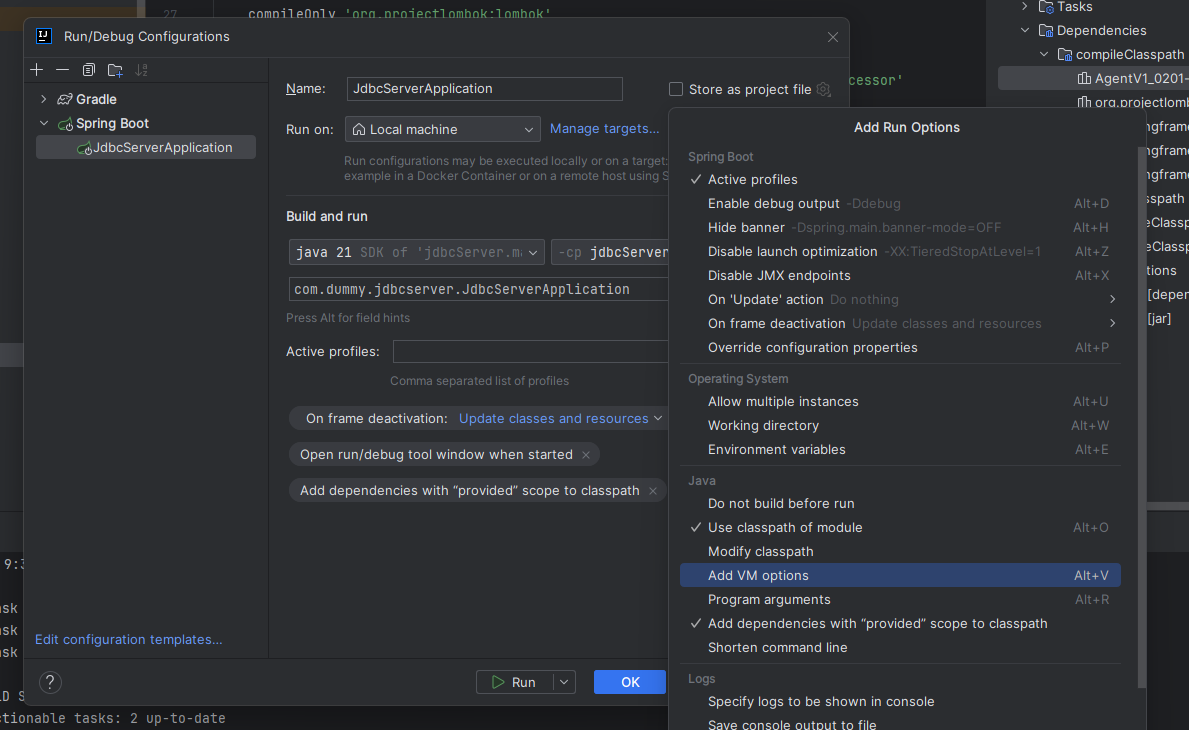
Task: Open On frame deactivation dropdown link
Action: point(560,418)
